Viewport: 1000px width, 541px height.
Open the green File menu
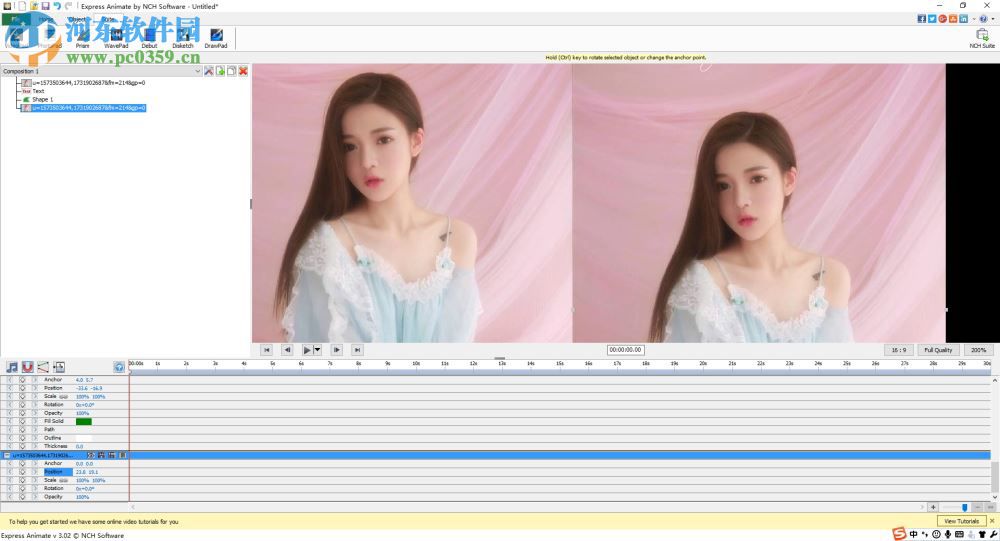click(x=16, y=19)
